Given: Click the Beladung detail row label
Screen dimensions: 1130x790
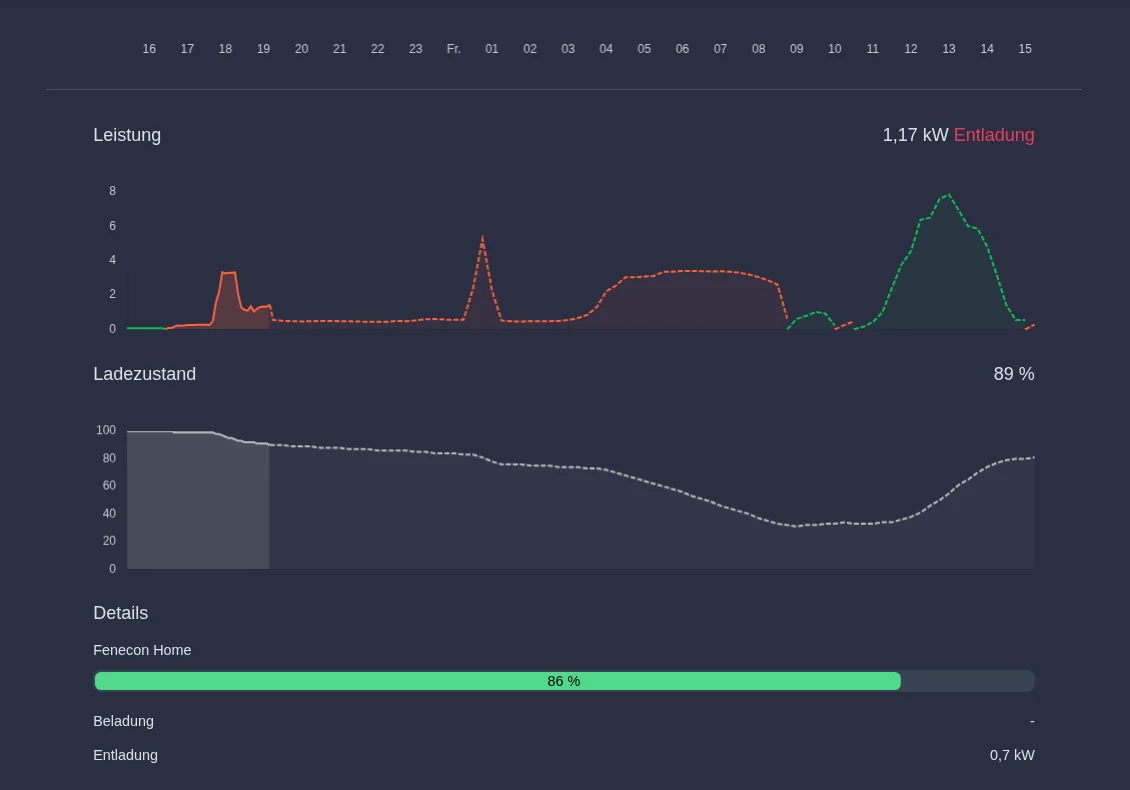Looking at the screenshot, I should [x=123, y=721].
